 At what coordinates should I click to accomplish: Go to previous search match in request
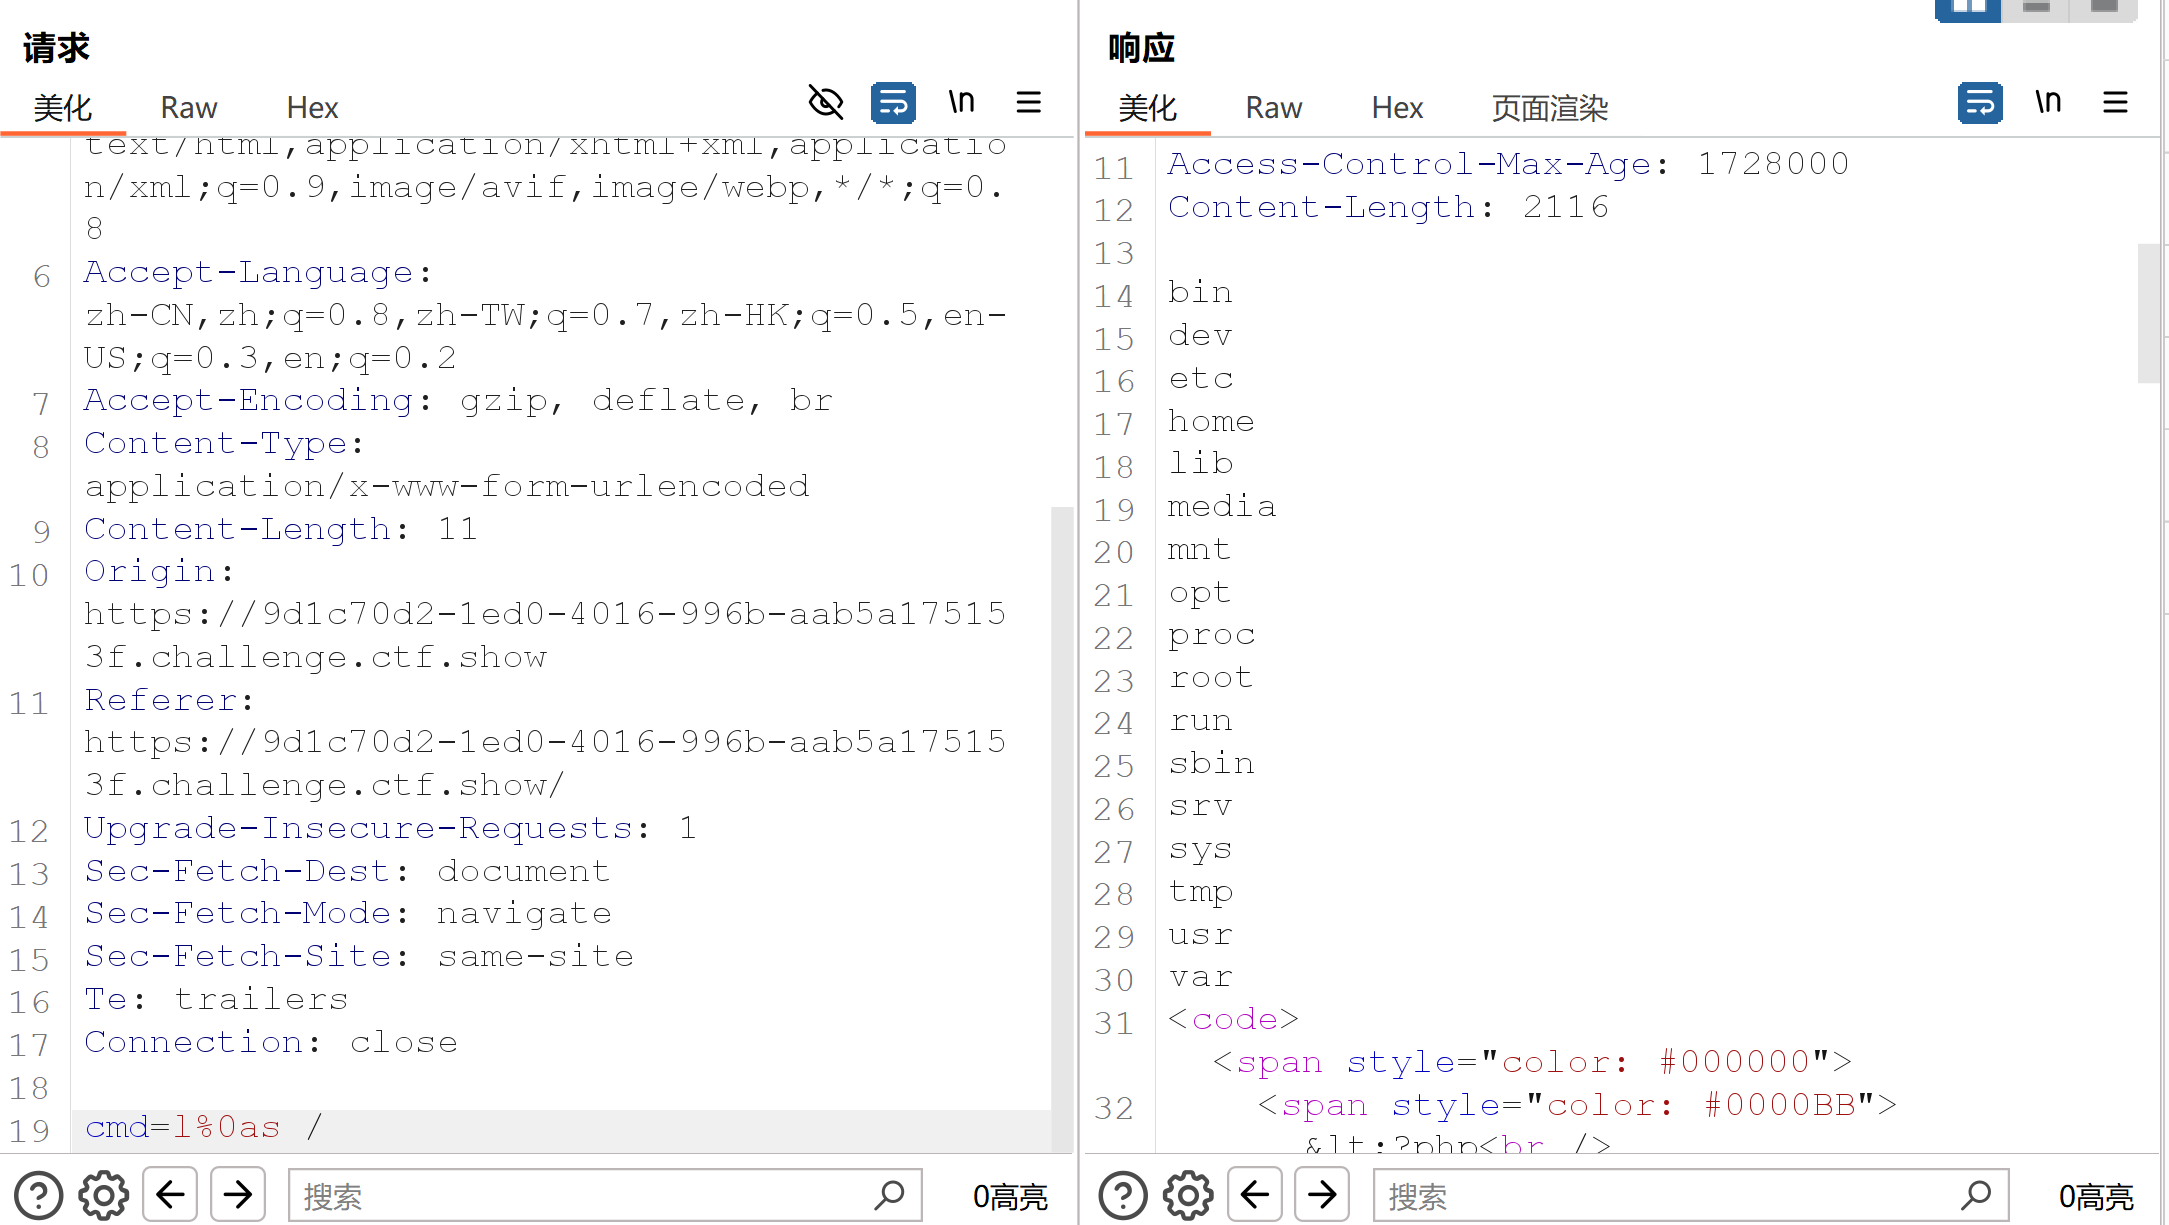pyautogui.click(x=171, y=1195)
